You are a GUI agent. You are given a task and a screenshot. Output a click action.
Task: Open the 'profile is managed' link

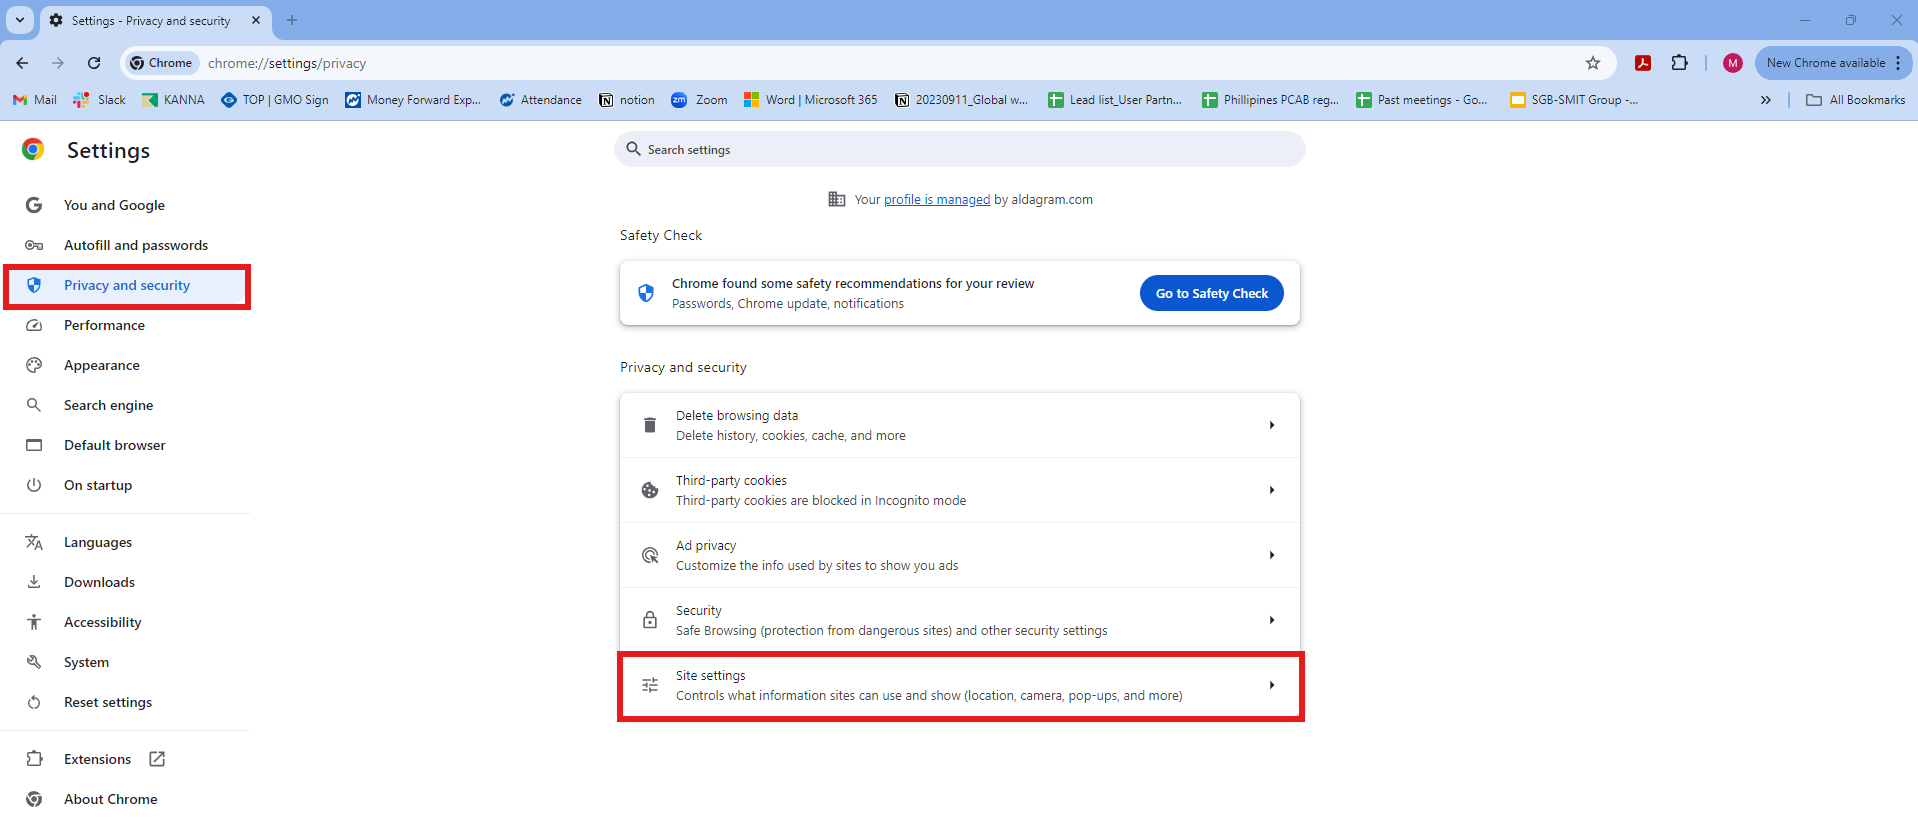tap(936, 200)
